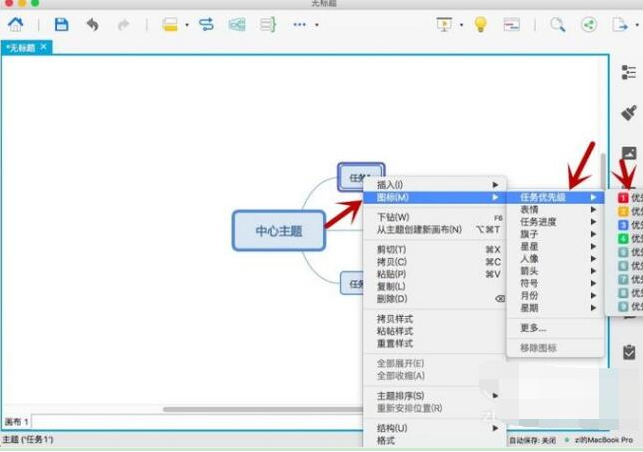This screenshot has width=643, height=452.
Task: Open 月份 markers submenu entry
Action: pyautogui.click(x=555, y=296)
